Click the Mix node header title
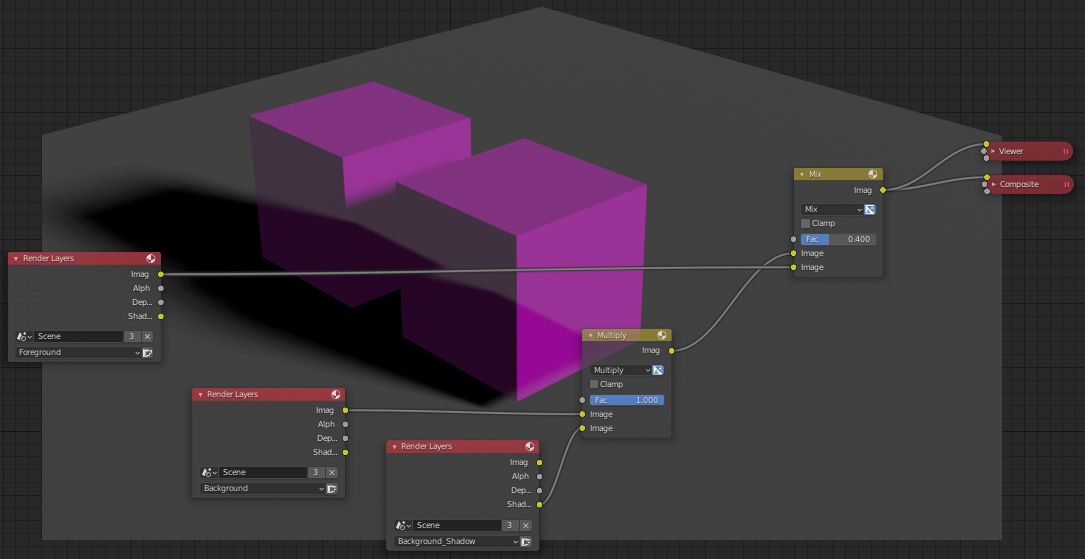The height and width of the screenshot is (559, 1085). (815, 174)
